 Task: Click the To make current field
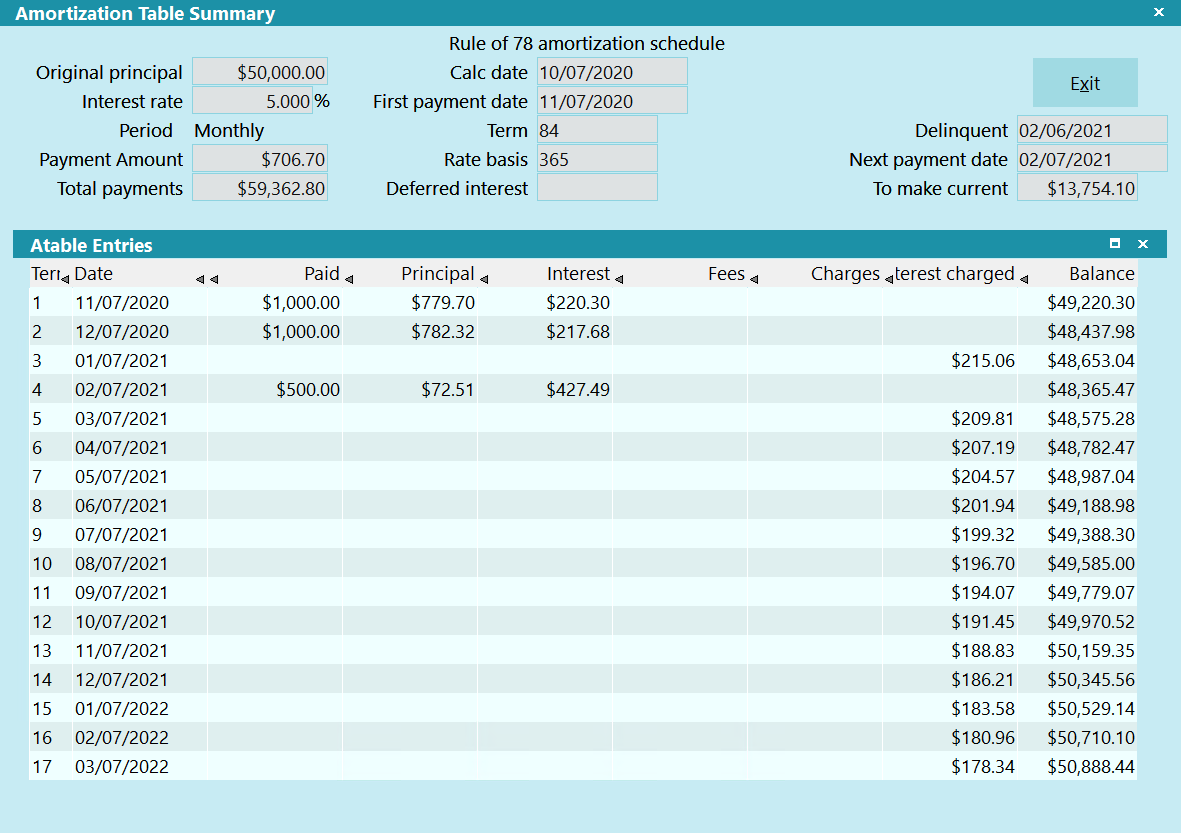tap(1077, 188)
